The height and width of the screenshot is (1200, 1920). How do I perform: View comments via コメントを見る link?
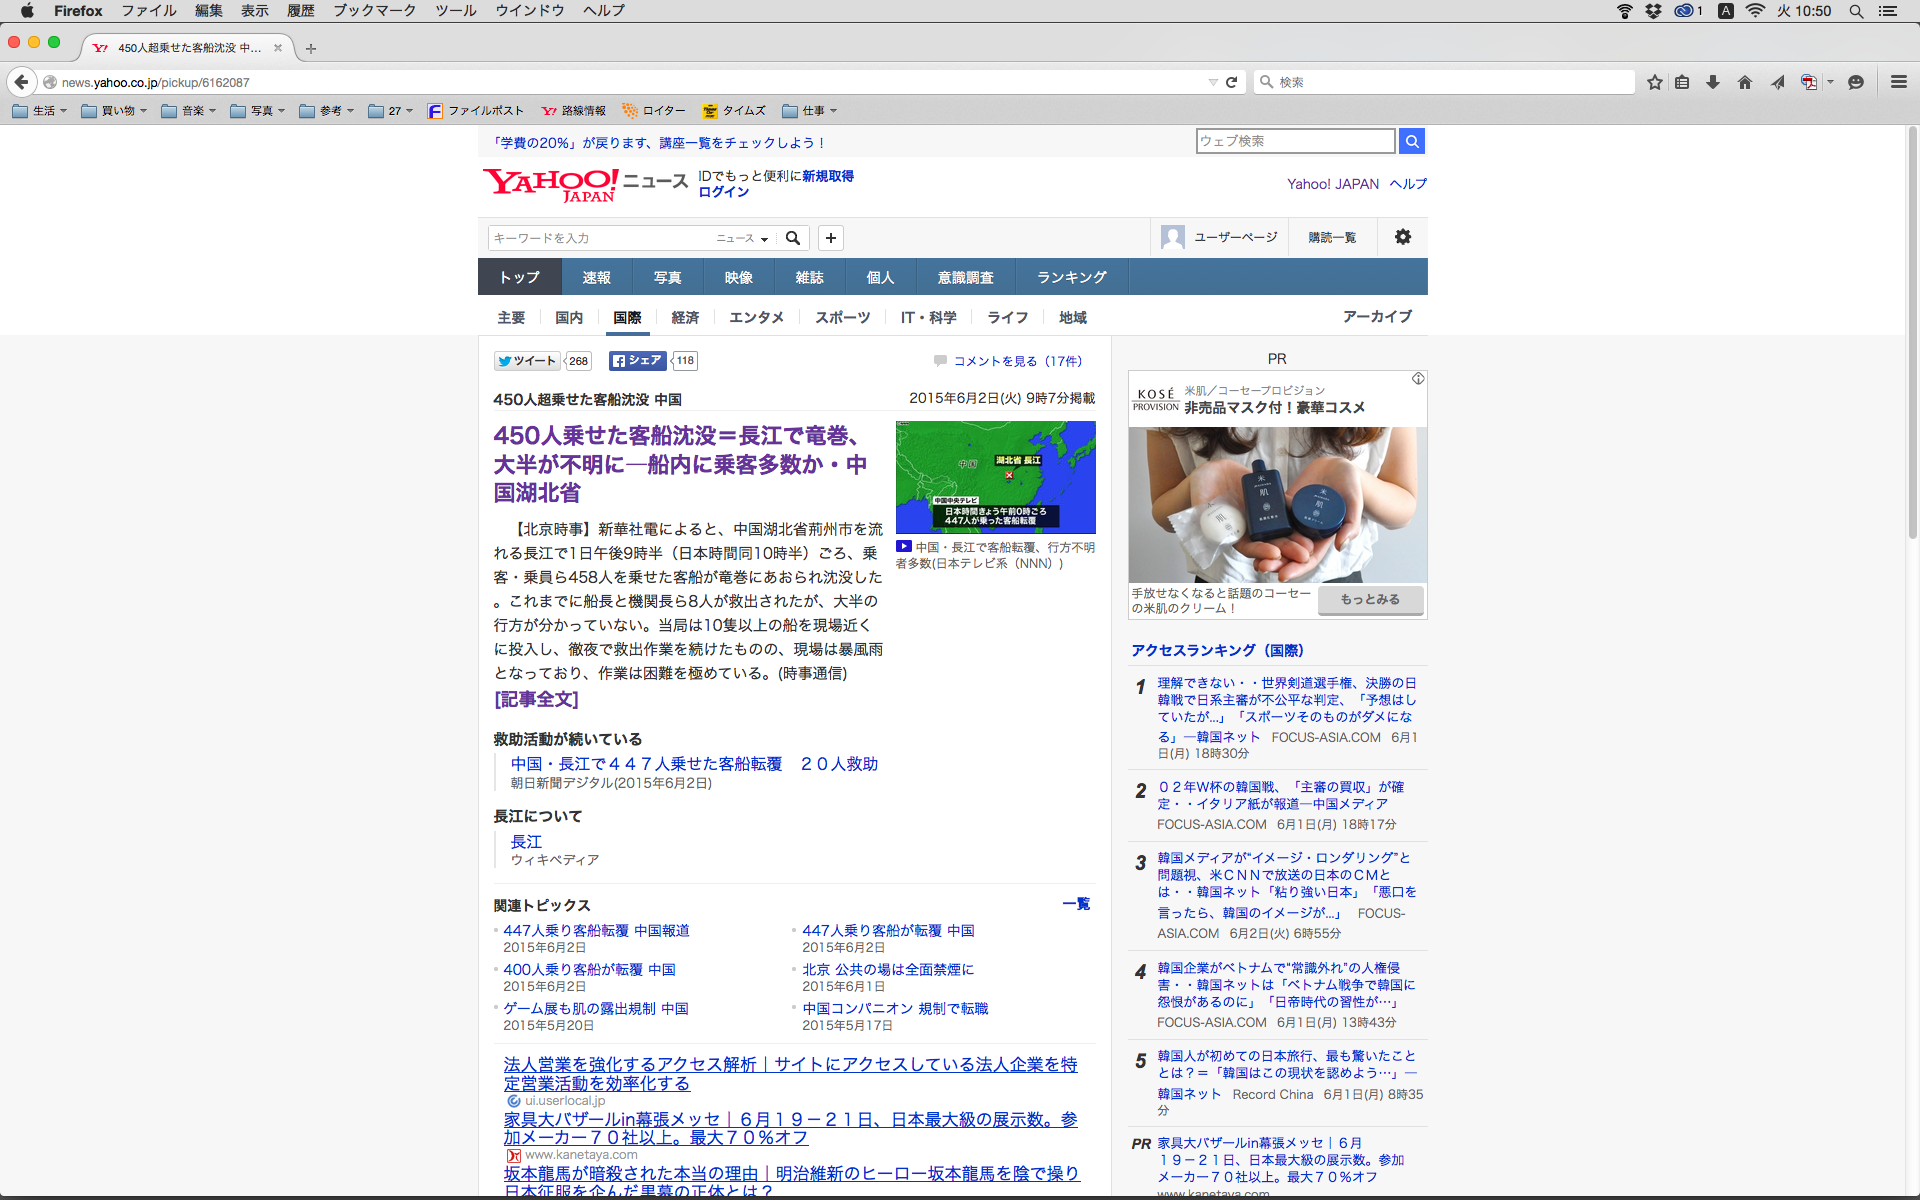click(1016, 361)
